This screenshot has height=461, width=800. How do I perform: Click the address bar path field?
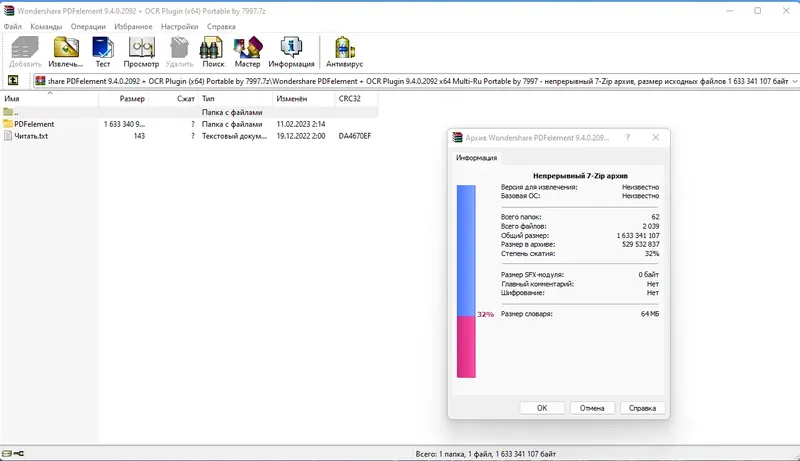[418, 81]
